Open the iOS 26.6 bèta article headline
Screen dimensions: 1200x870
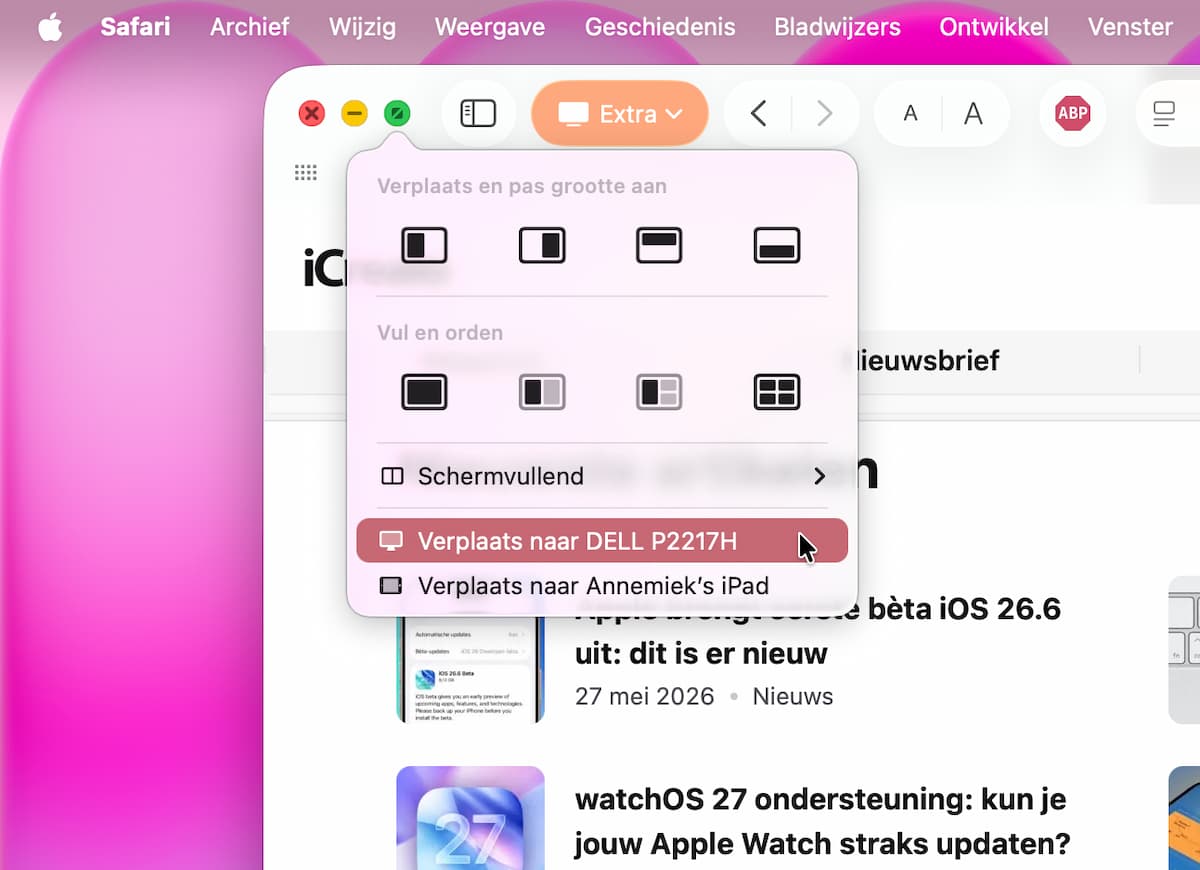(818, 631)
